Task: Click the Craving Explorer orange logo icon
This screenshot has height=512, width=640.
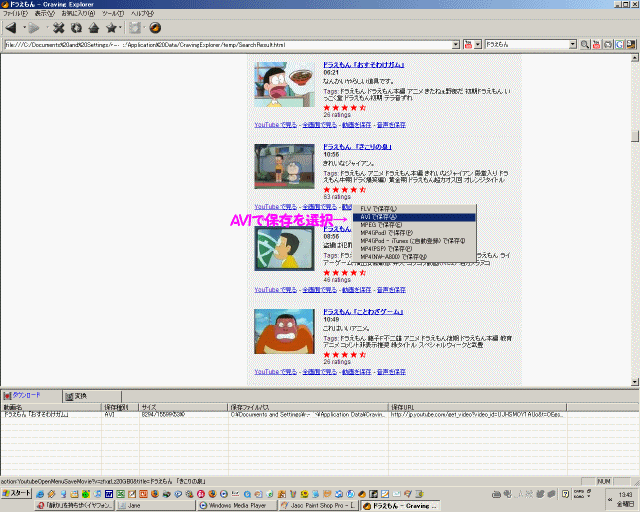Action: click(155, 28)
